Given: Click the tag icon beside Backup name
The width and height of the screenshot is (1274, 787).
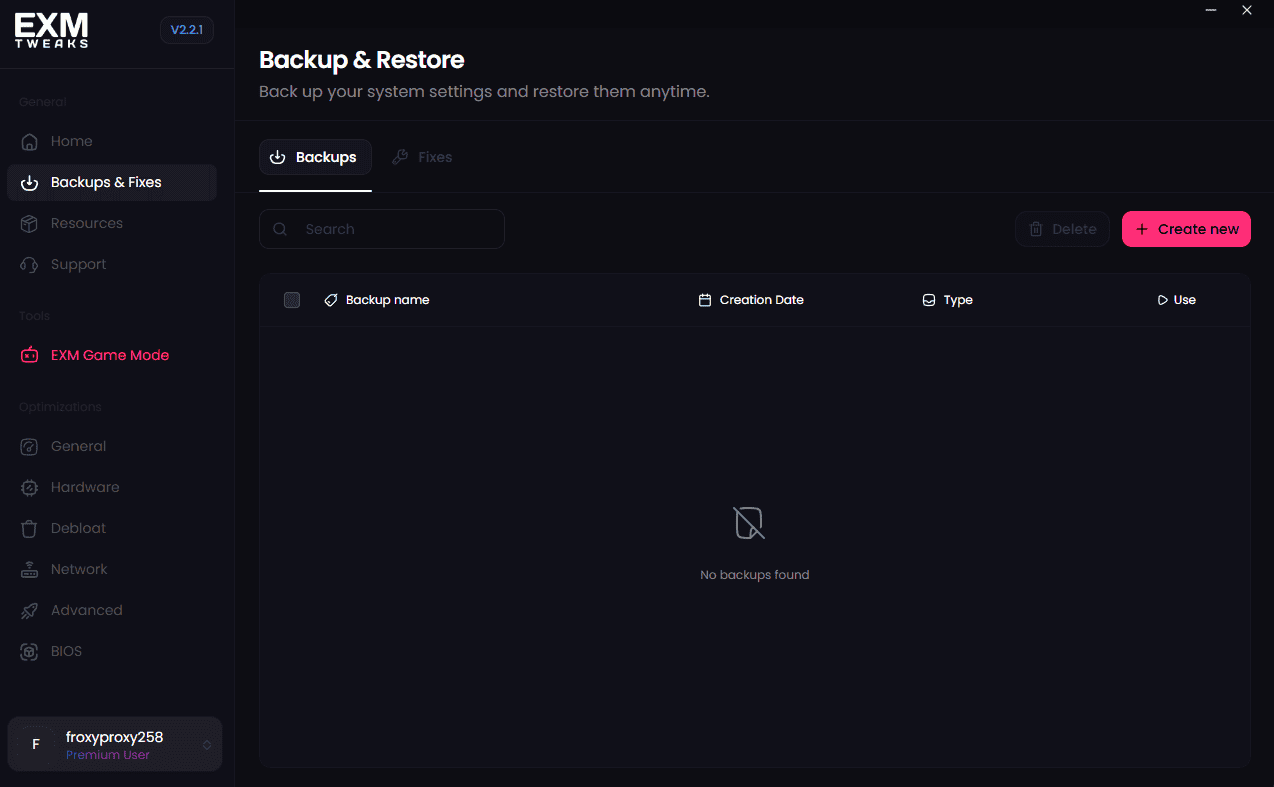Looking at the screenshot, I should pos(331,300).
